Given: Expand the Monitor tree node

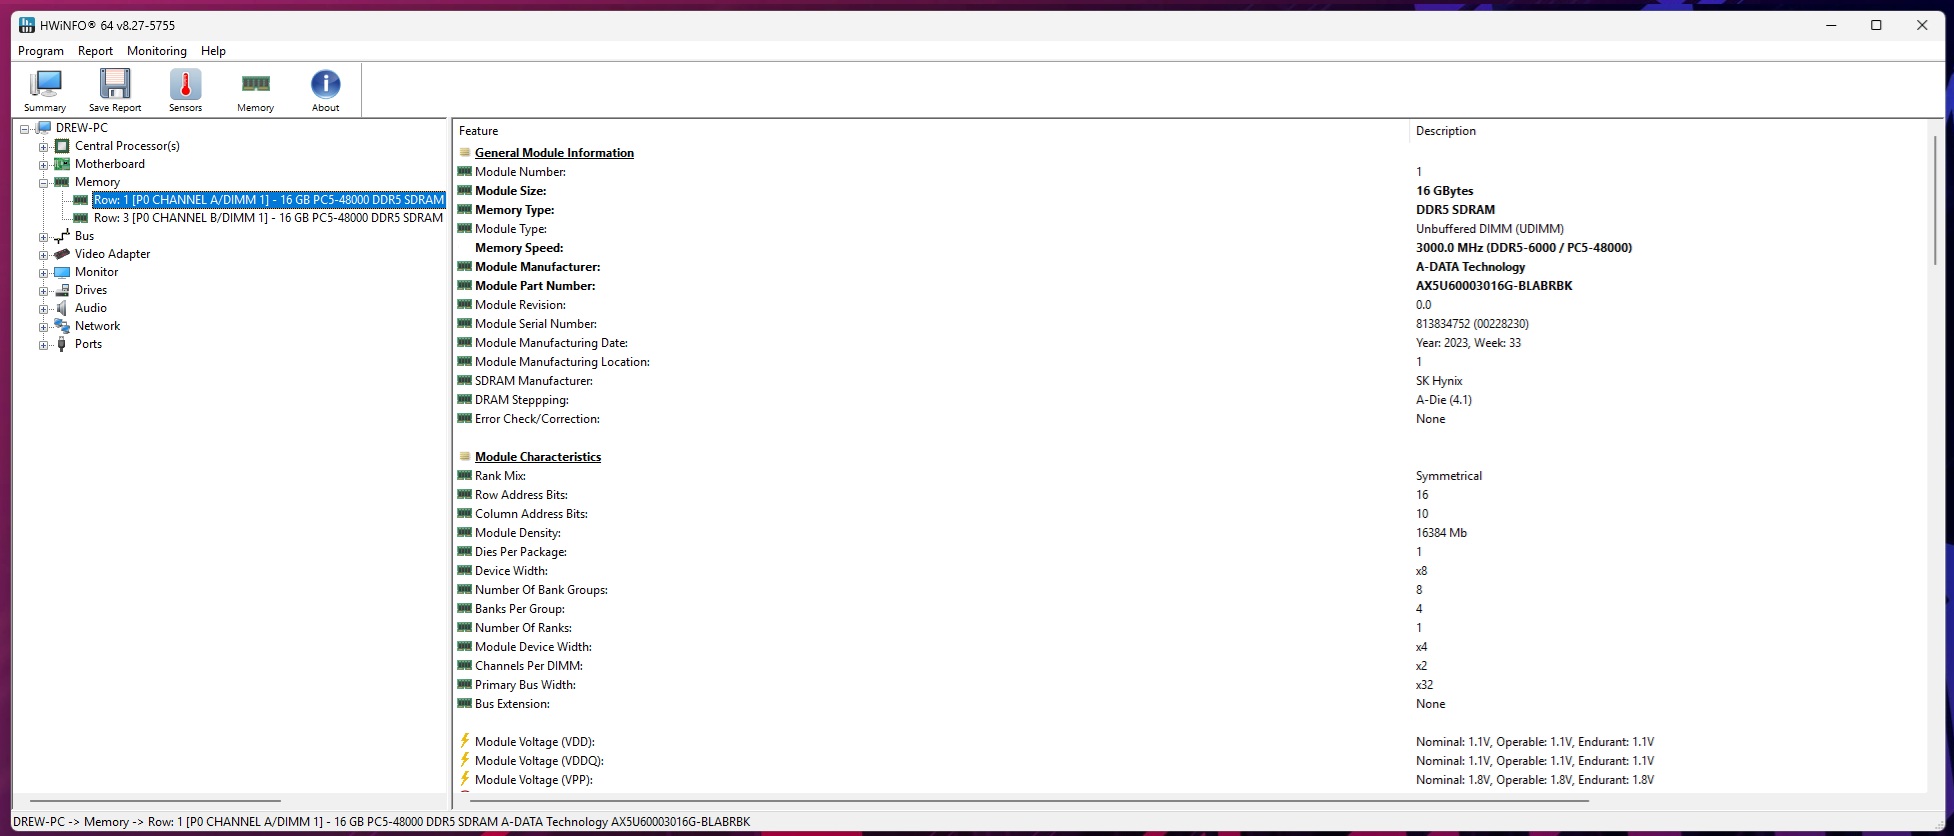Looking at the screenshot, I should click(x=44, y=273).
